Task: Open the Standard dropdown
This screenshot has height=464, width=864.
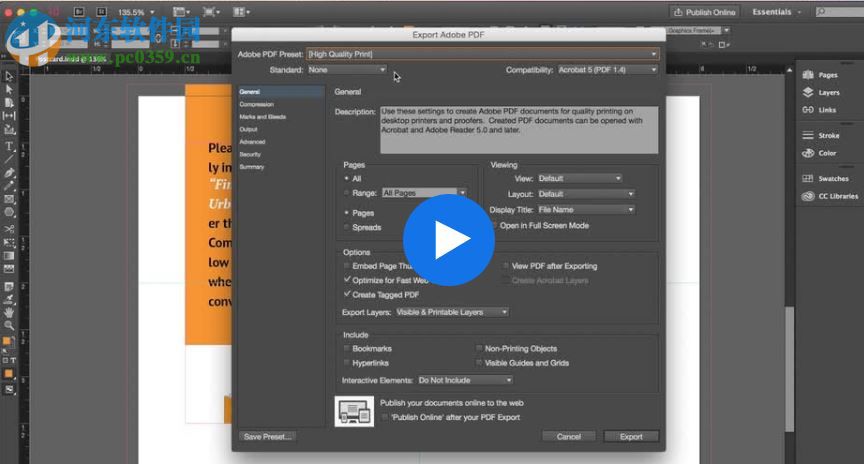Action: (347, 70)
